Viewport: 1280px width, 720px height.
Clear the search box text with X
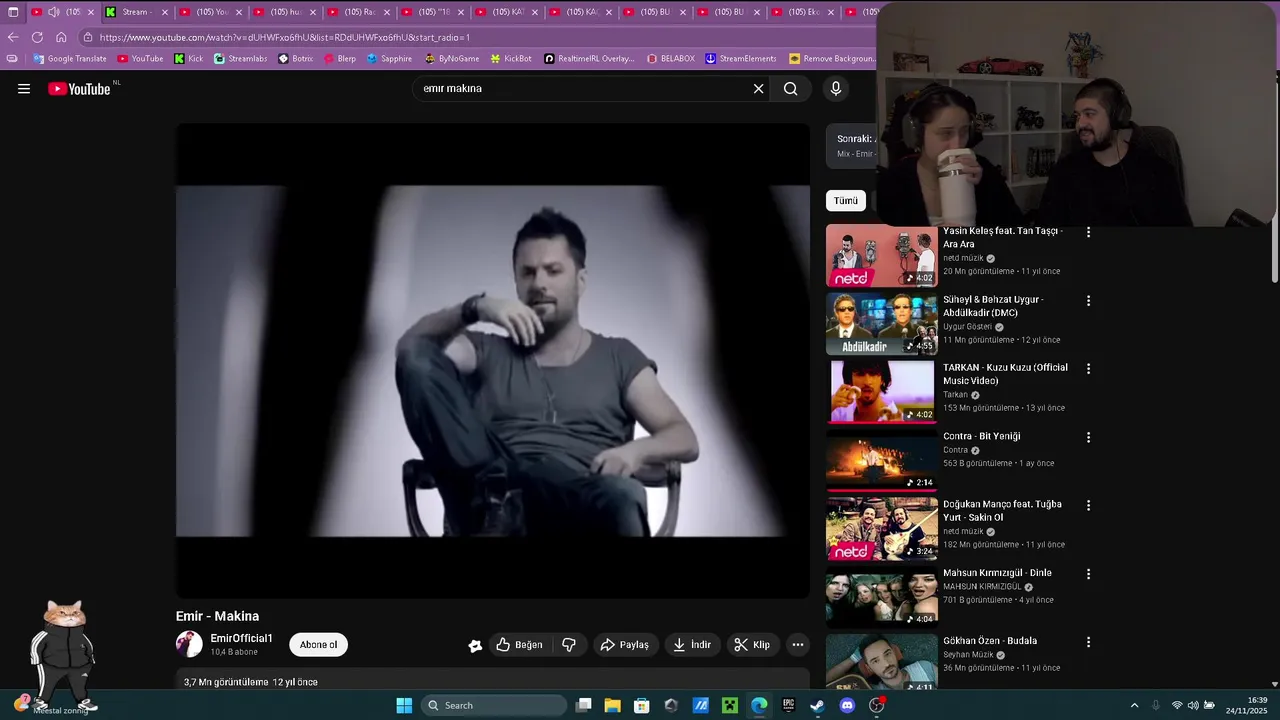(x=758, y=89)
